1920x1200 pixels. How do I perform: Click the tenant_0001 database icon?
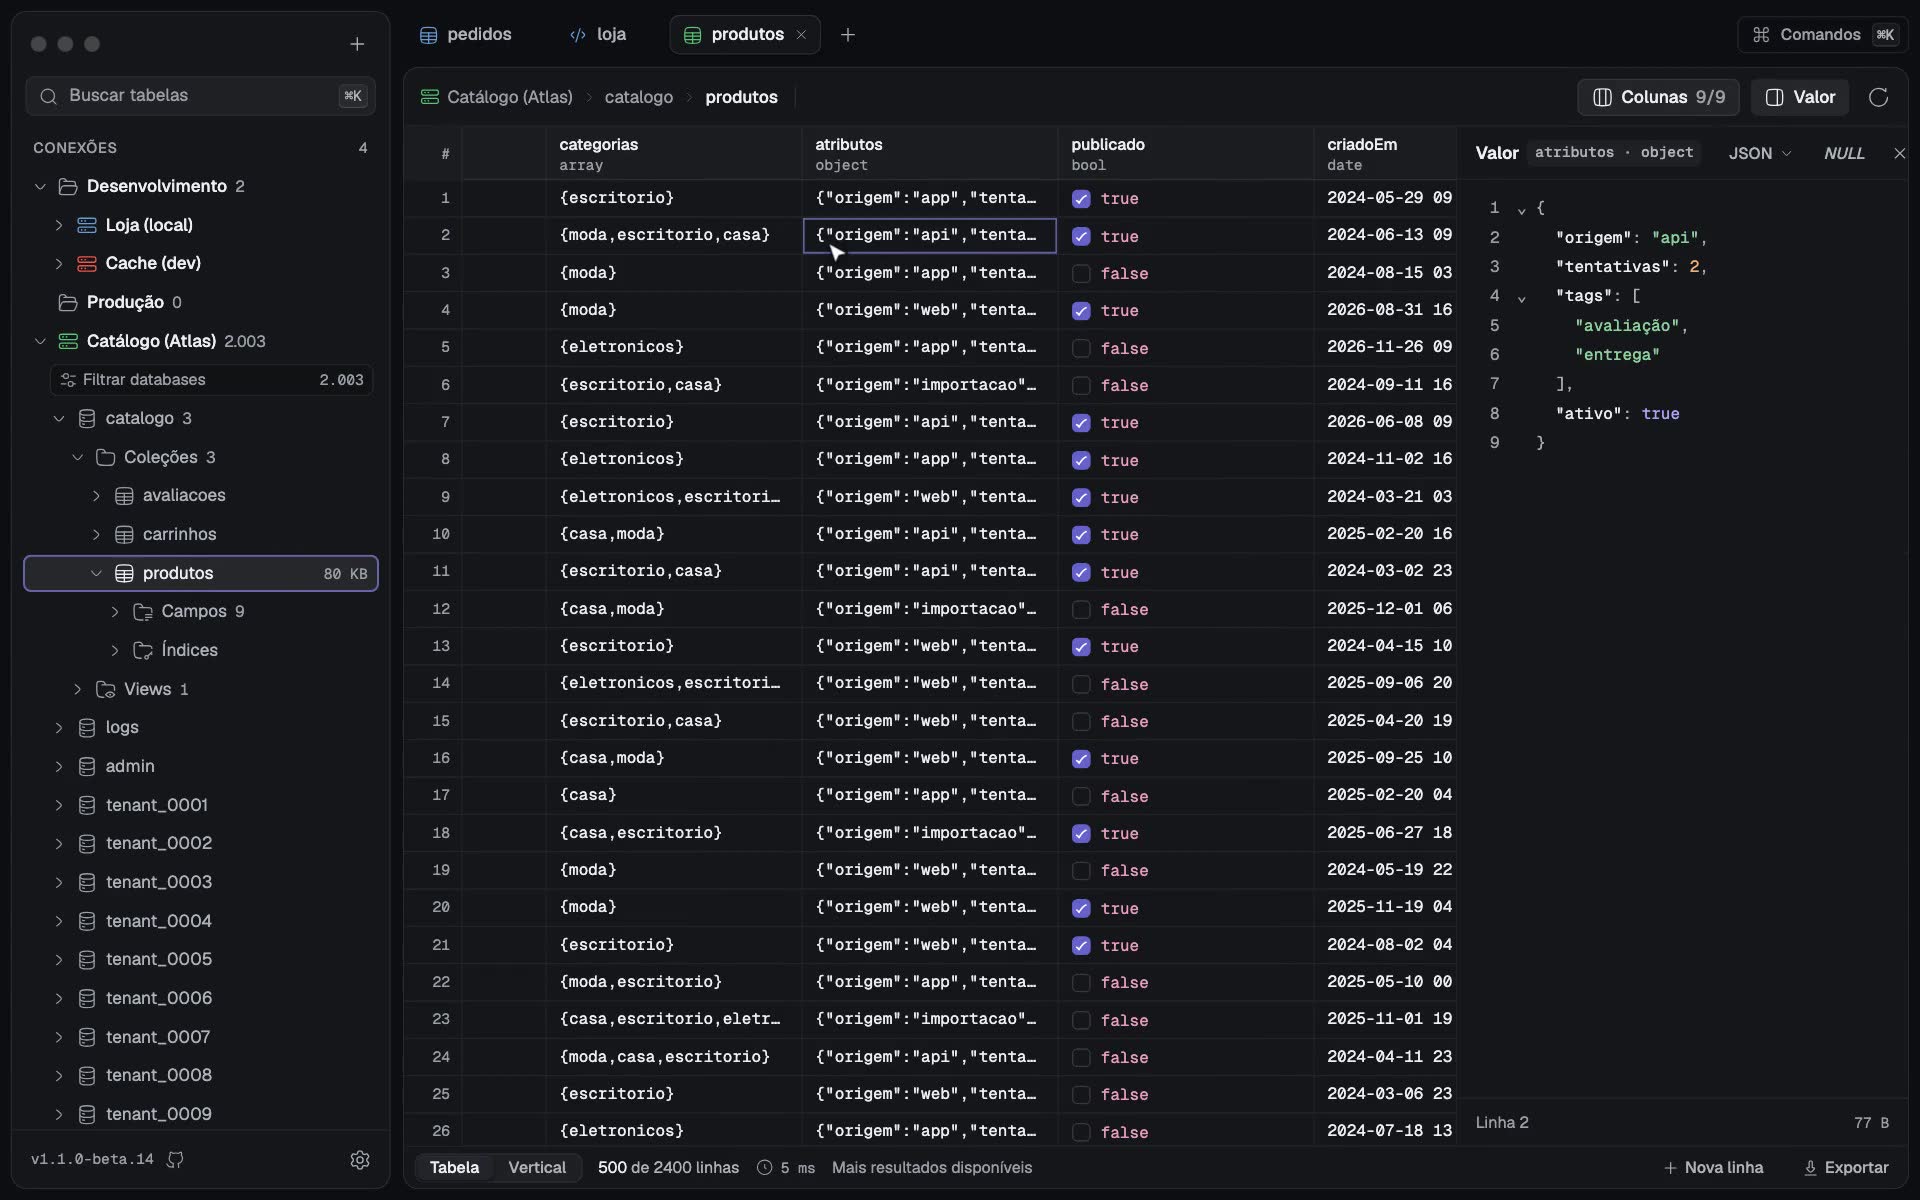87,806
